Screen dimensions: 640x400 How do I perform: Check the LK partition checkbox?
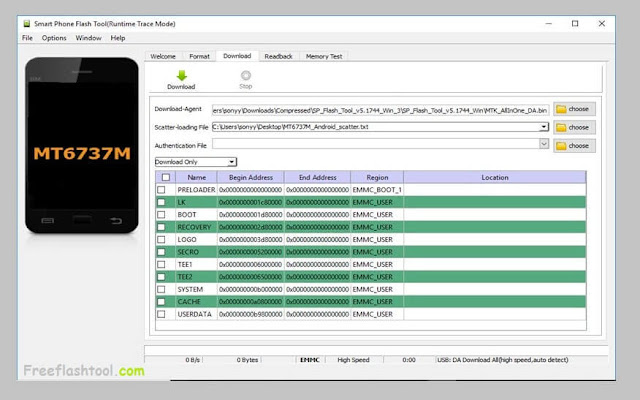click(161, 202)
